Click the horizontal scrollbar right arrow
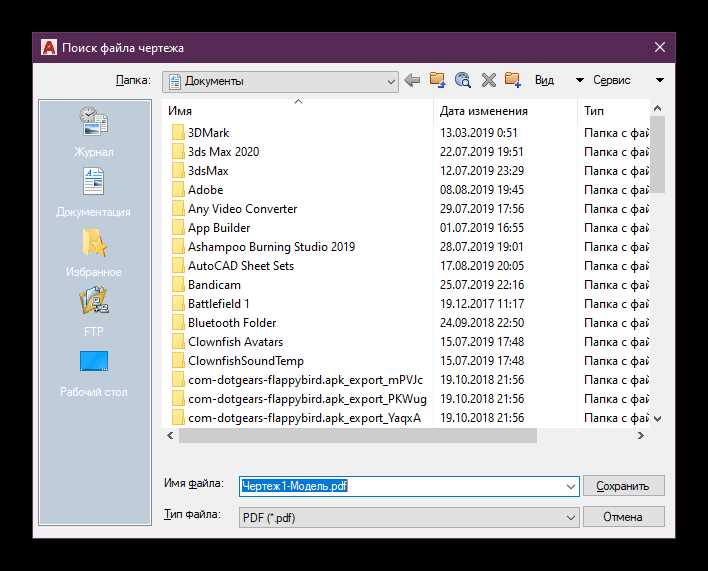 click(x=641, y=436)
